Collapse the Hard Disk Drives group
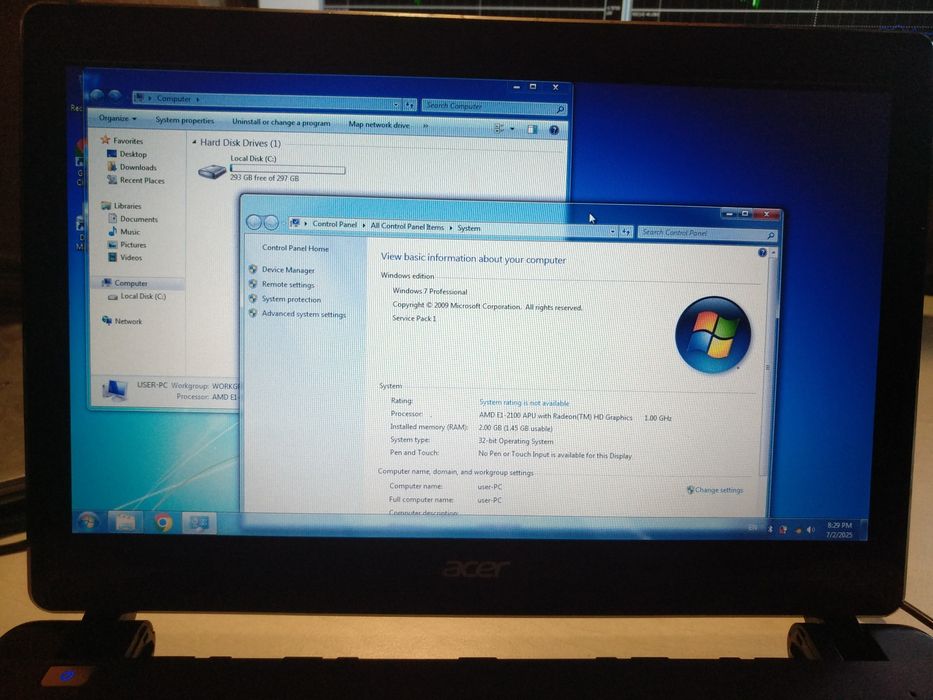The width and height of the screenshot is (933, 700). (195, 142)
